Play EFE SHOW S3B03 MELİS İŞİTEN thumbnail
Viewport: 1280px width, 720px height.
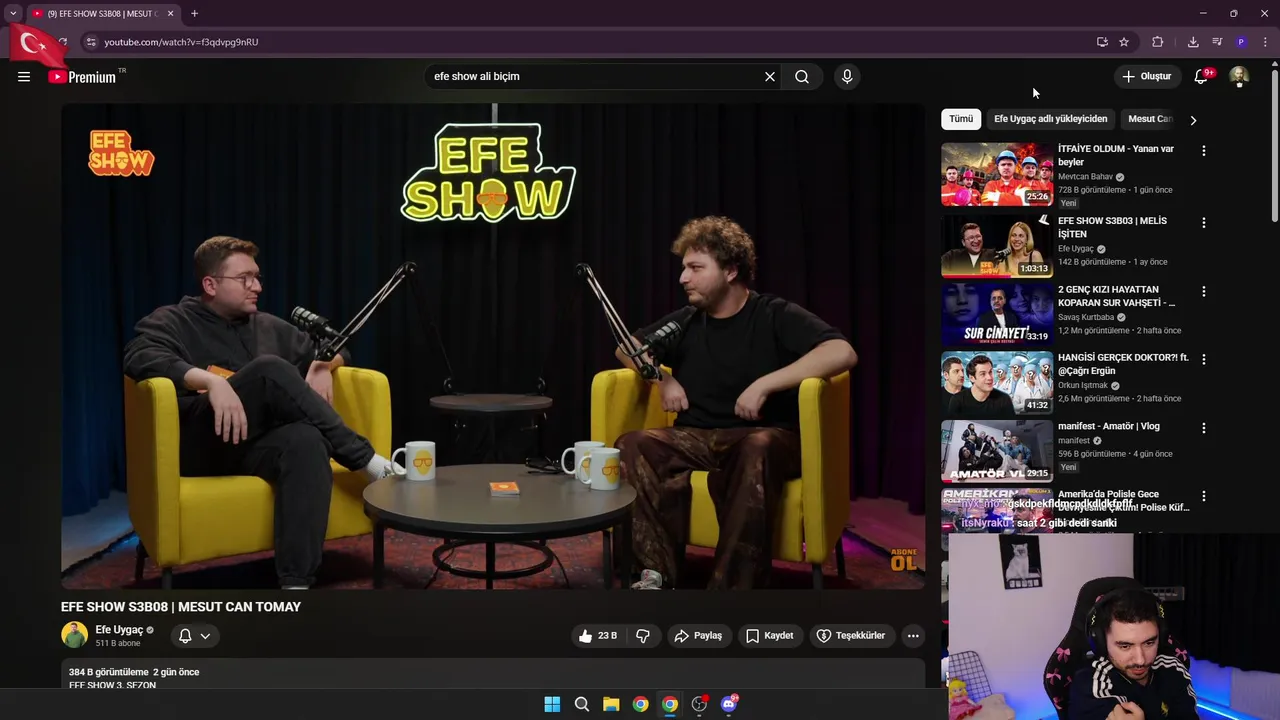(997, 246)
